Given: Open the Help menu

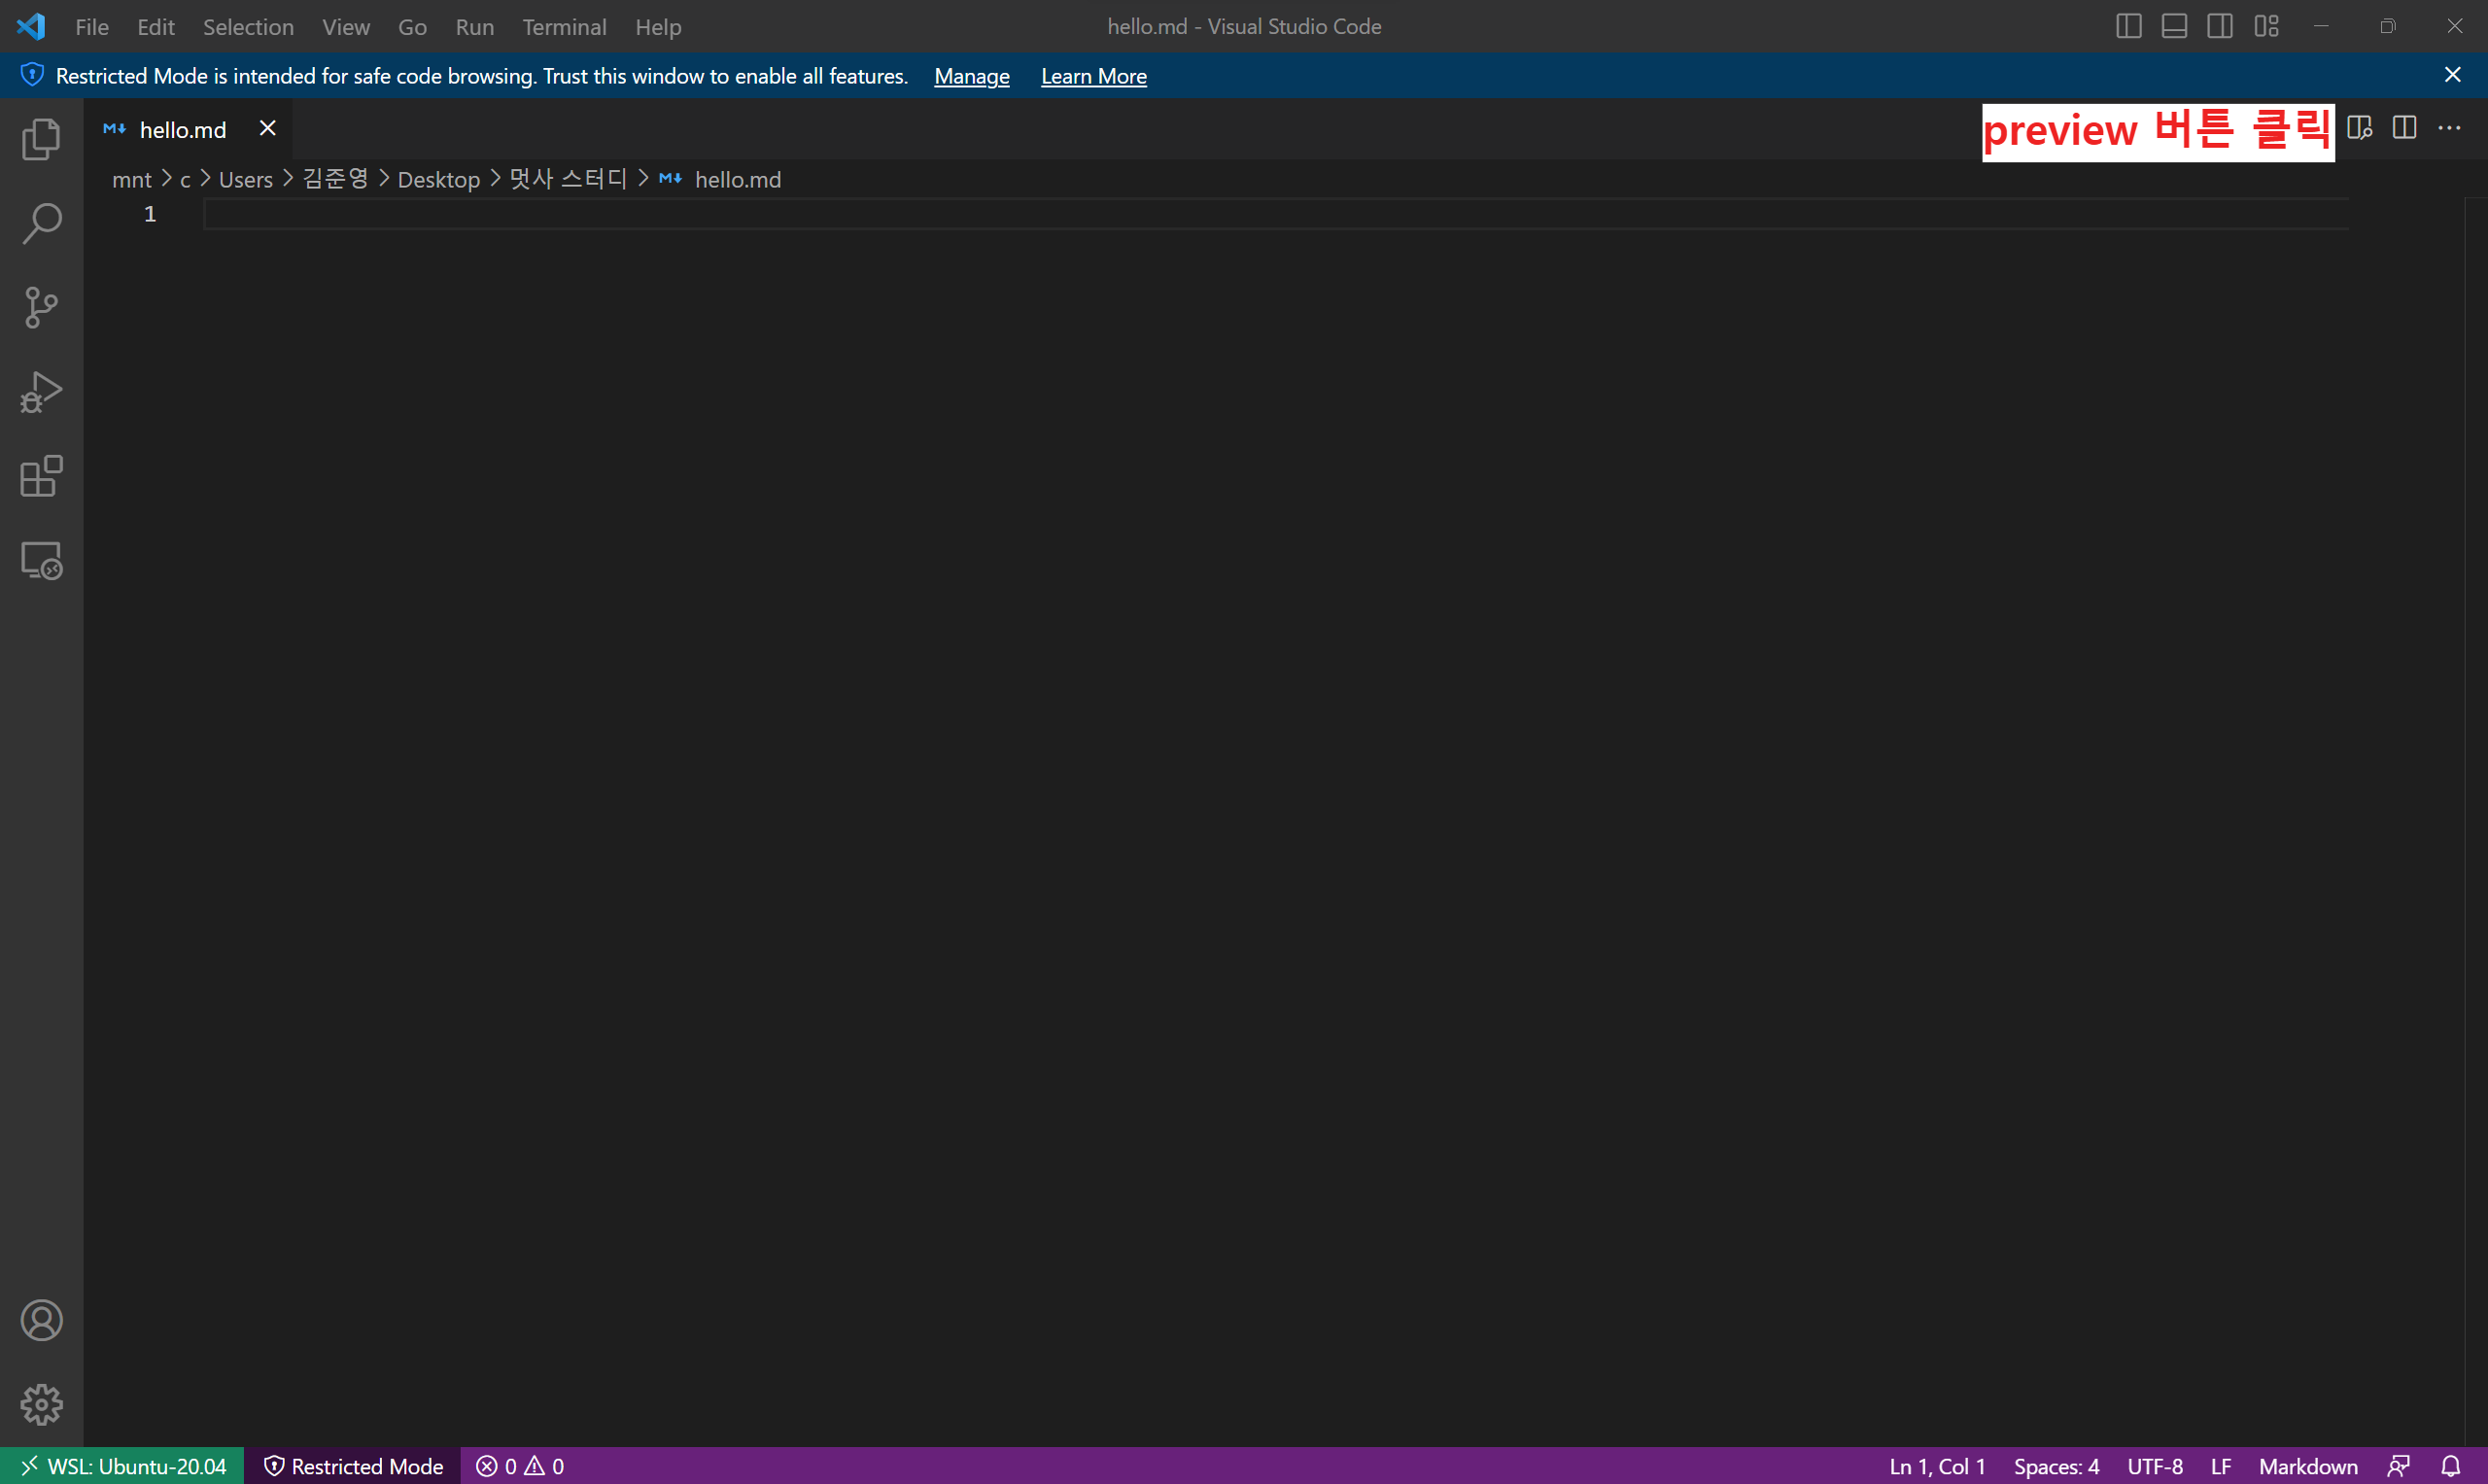Looking at the screenshot, I should click(x=658, y=27).
